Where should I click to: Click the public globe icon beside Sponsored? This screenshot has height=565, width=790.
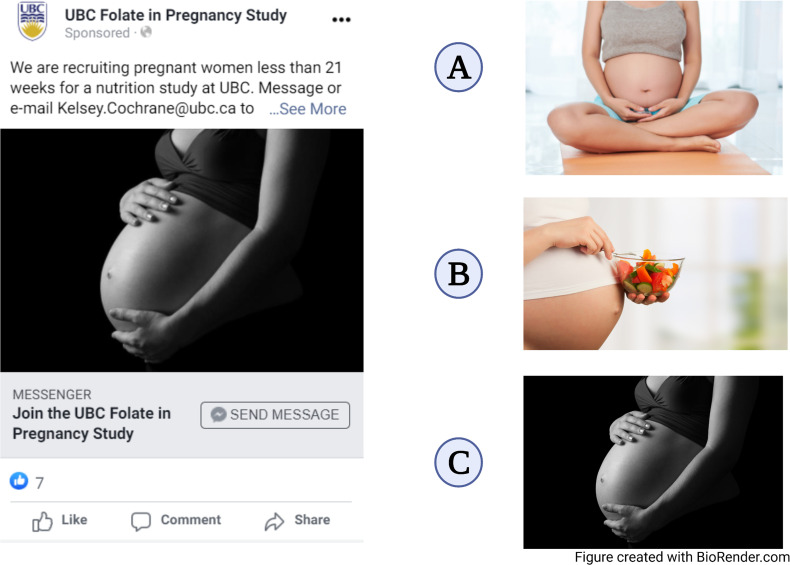click(x=146, y=32)
